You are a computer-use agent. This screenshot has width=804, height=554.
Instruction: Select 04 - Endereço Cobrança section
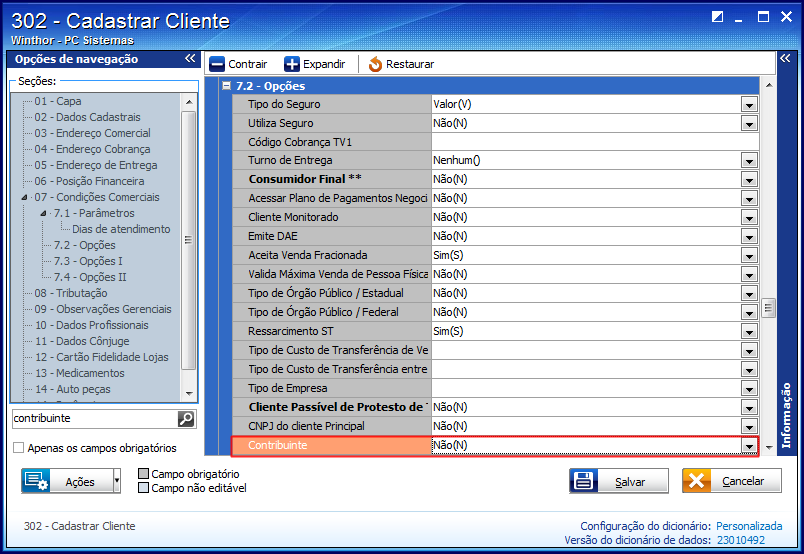click(92, 149)
